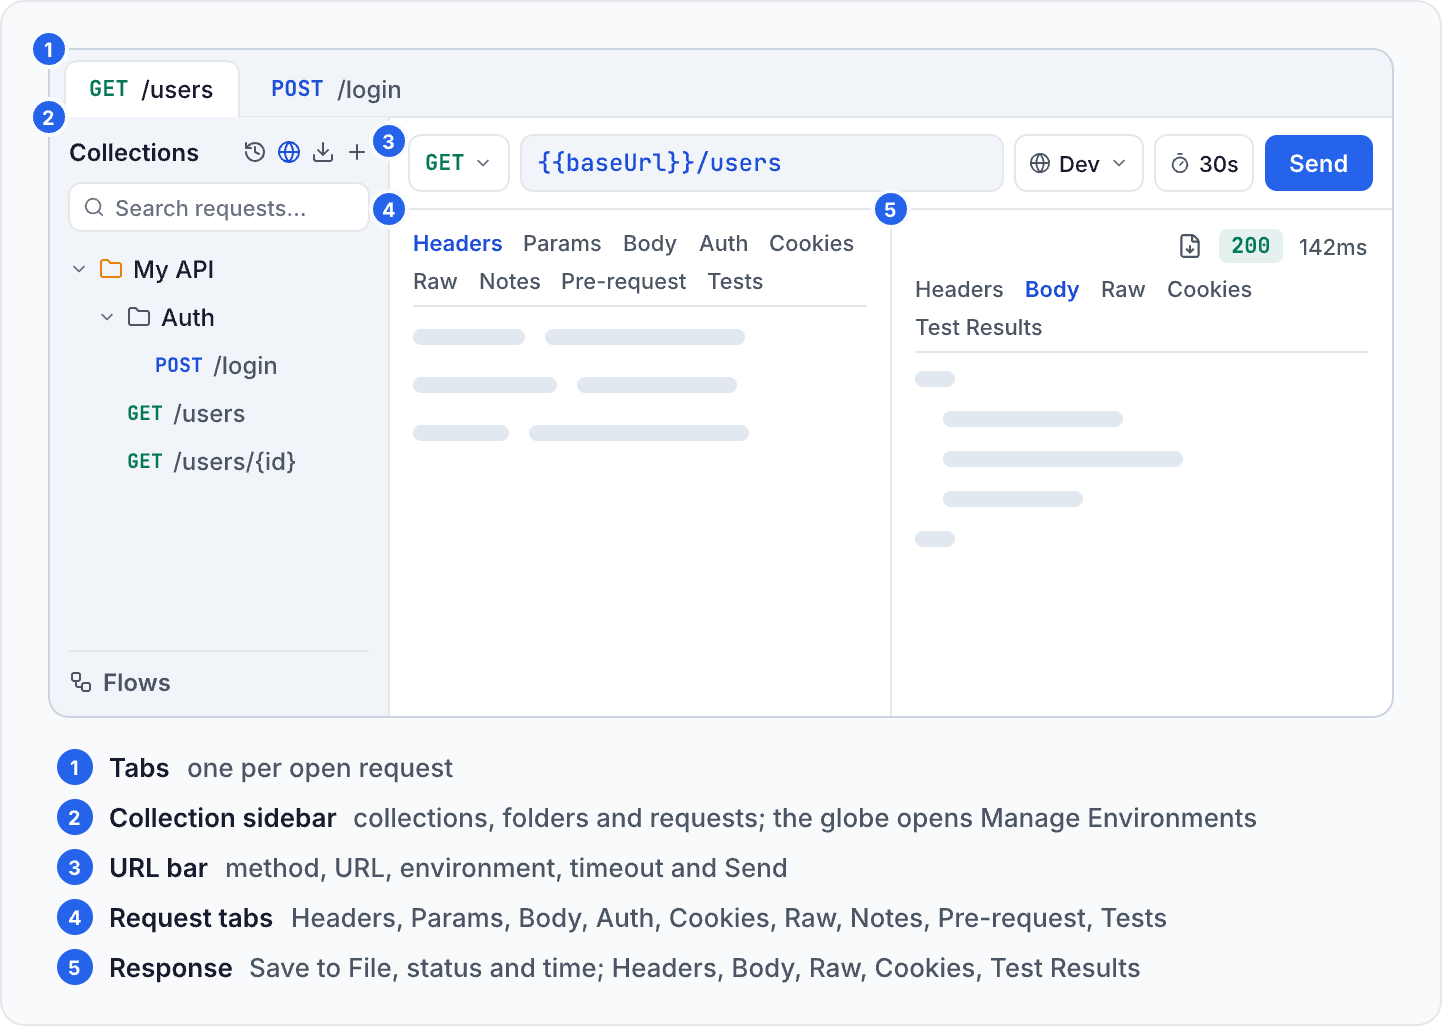Open request history from the Collections header

(x=255, y=152)
